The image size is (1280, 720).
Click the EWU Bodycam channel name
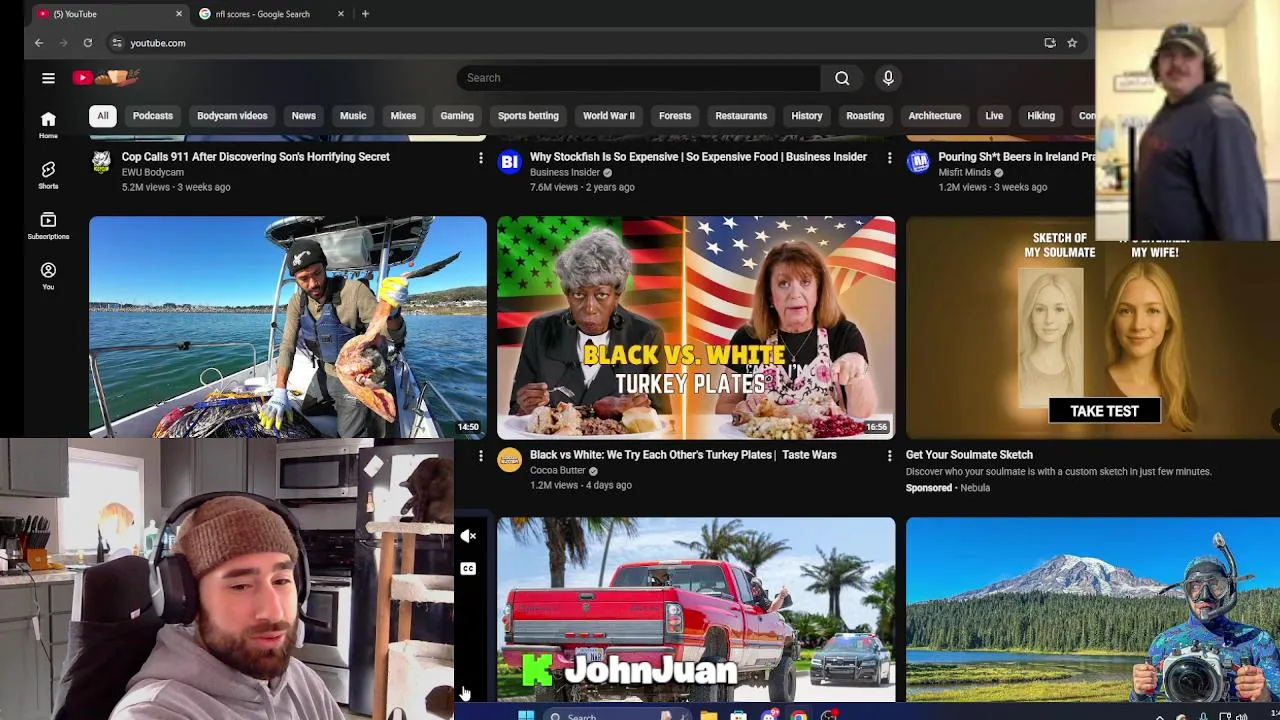point(152,172)
